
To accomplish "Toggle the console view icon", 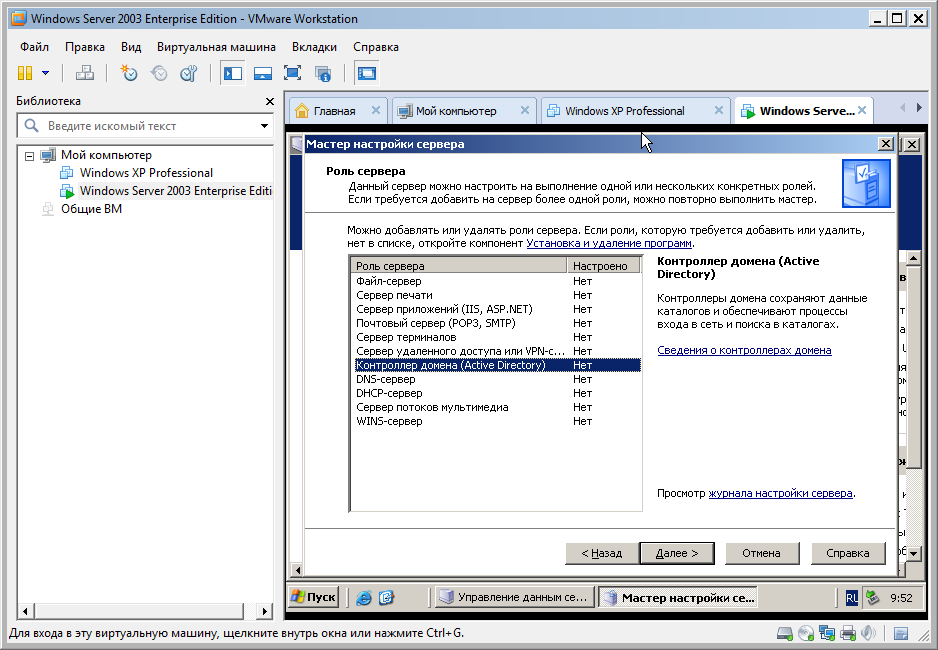I will pos(366,73).
